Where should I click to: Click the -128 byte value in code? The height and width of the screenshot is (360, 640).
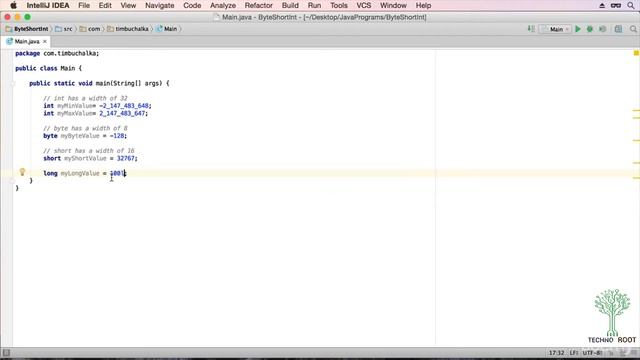pos(117,136)
